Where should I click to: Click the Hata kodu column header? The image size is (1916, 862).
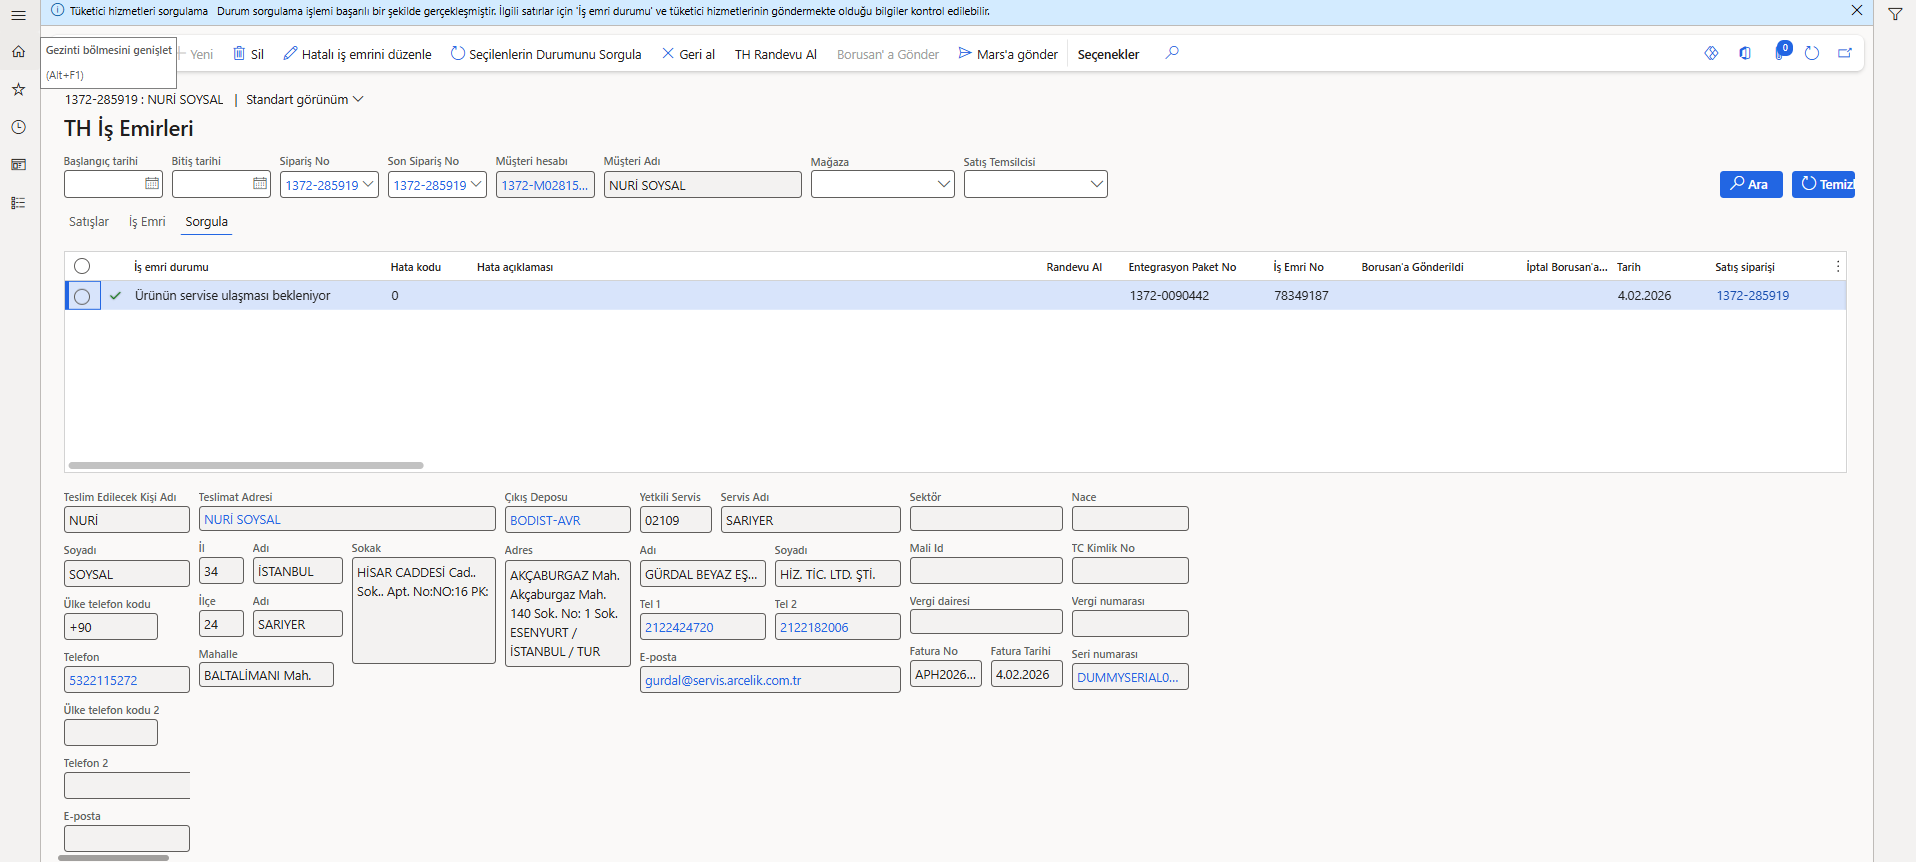(415, 267)
